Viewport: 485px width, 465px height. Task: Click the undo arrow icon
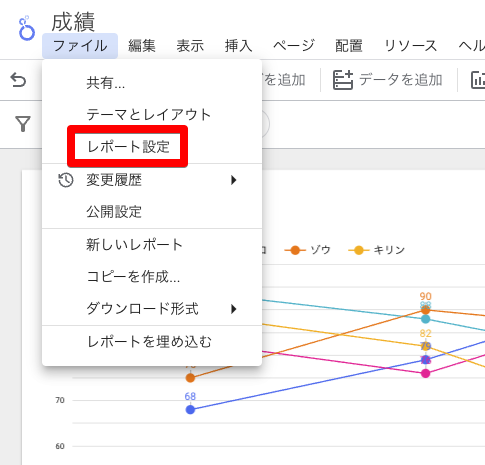18,80
